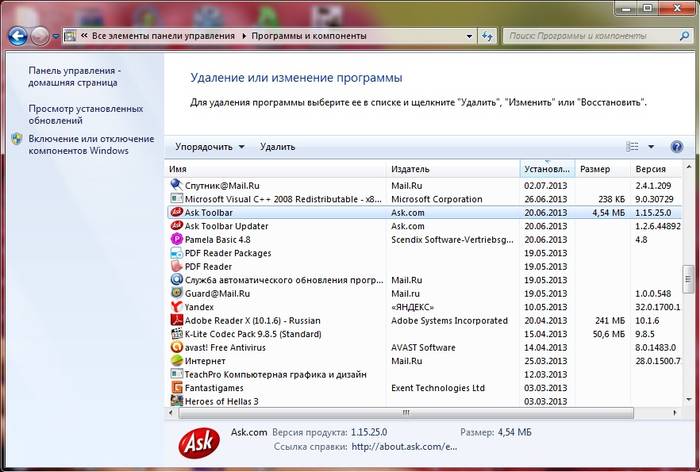Click the change view icon
This screenshot has width=700, height=472.
[x=633, y=147]
